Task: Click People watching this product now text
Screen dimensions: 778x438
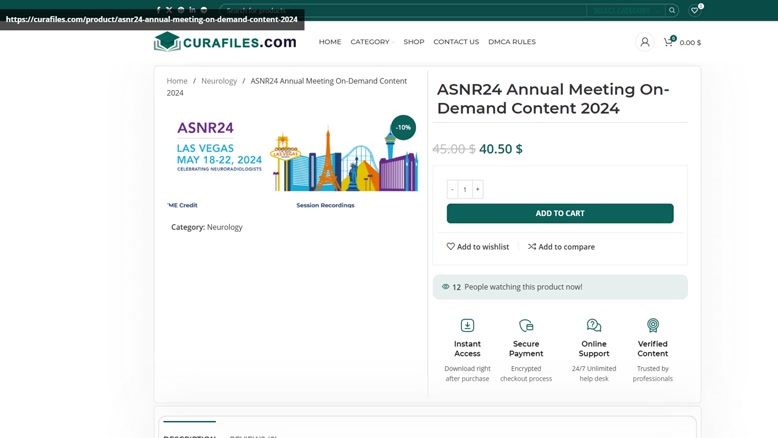Action: click(523, 287)
